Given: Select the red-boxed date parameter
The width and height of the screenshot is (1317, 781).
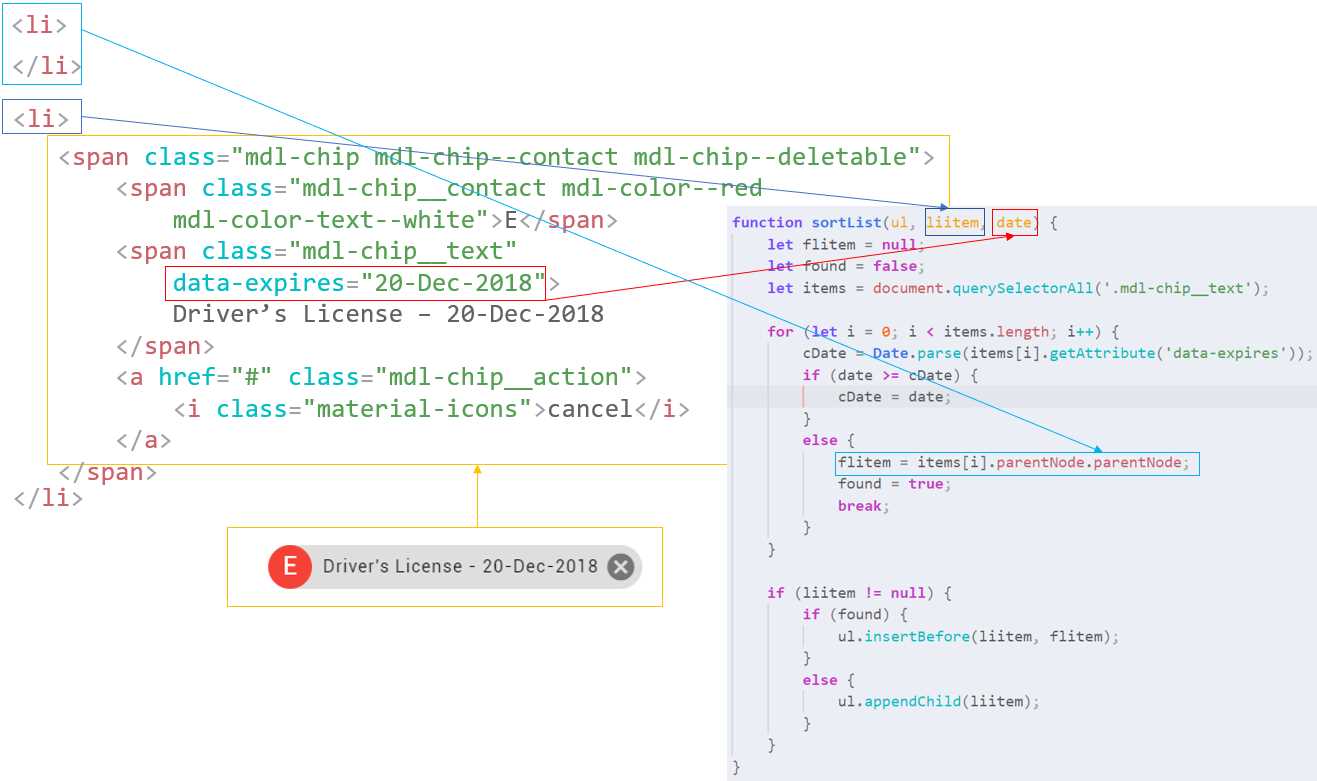Looking at the screenshot, I should tap(1013, 222).
